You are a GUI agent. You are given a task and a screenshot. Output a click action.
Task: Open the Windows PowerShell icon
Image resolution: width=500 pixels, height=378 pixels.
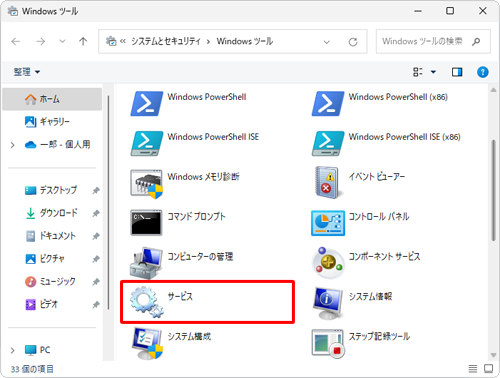pyautogui.click(x=147, y=104)
